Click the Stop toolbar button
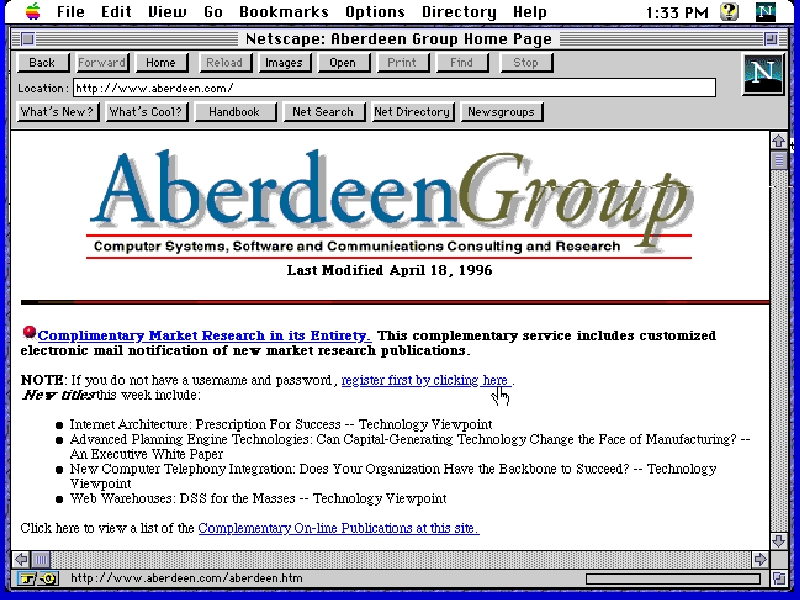800x600 pixels. click(526, 63)
